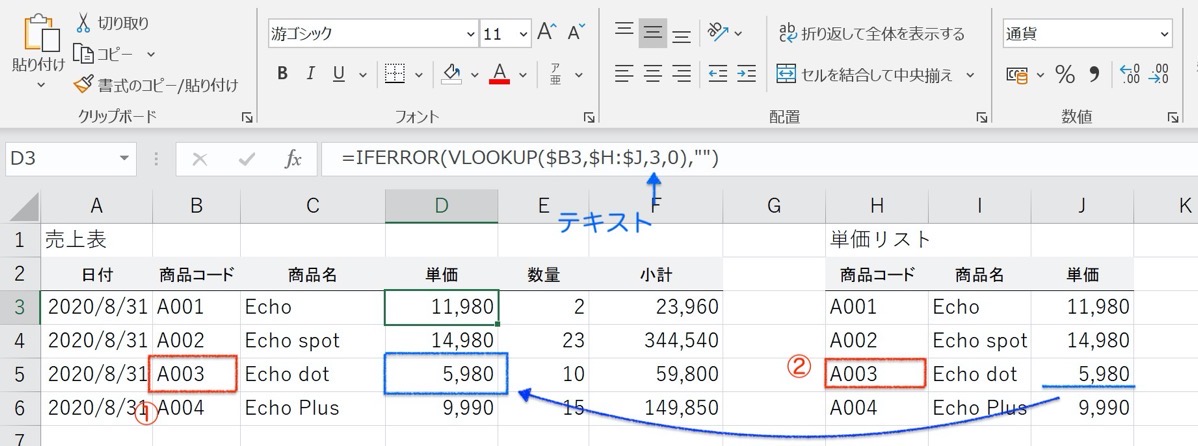Open the paste options dropdown under 貼り付け

pyautogui.click(x=40, y=85)
